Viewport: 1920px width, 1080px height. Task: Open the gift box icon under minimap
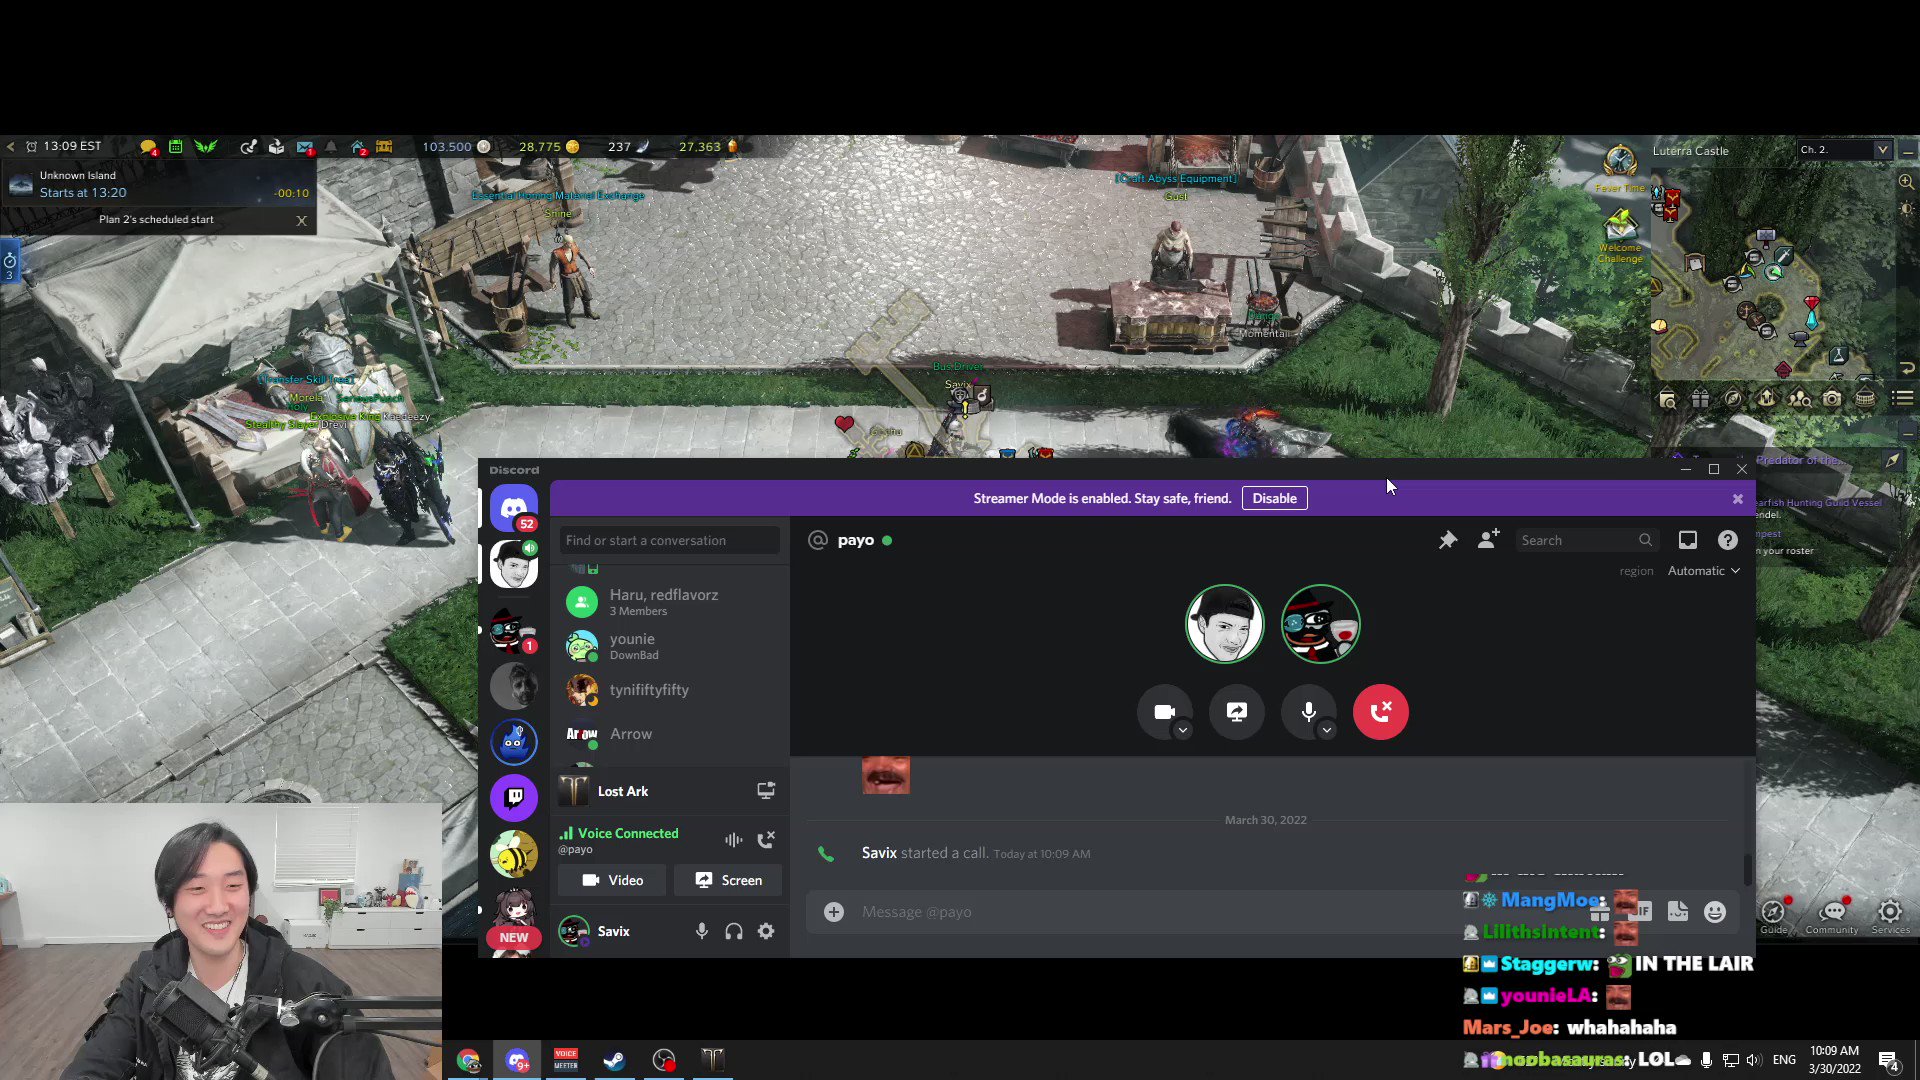point(1700,399)
